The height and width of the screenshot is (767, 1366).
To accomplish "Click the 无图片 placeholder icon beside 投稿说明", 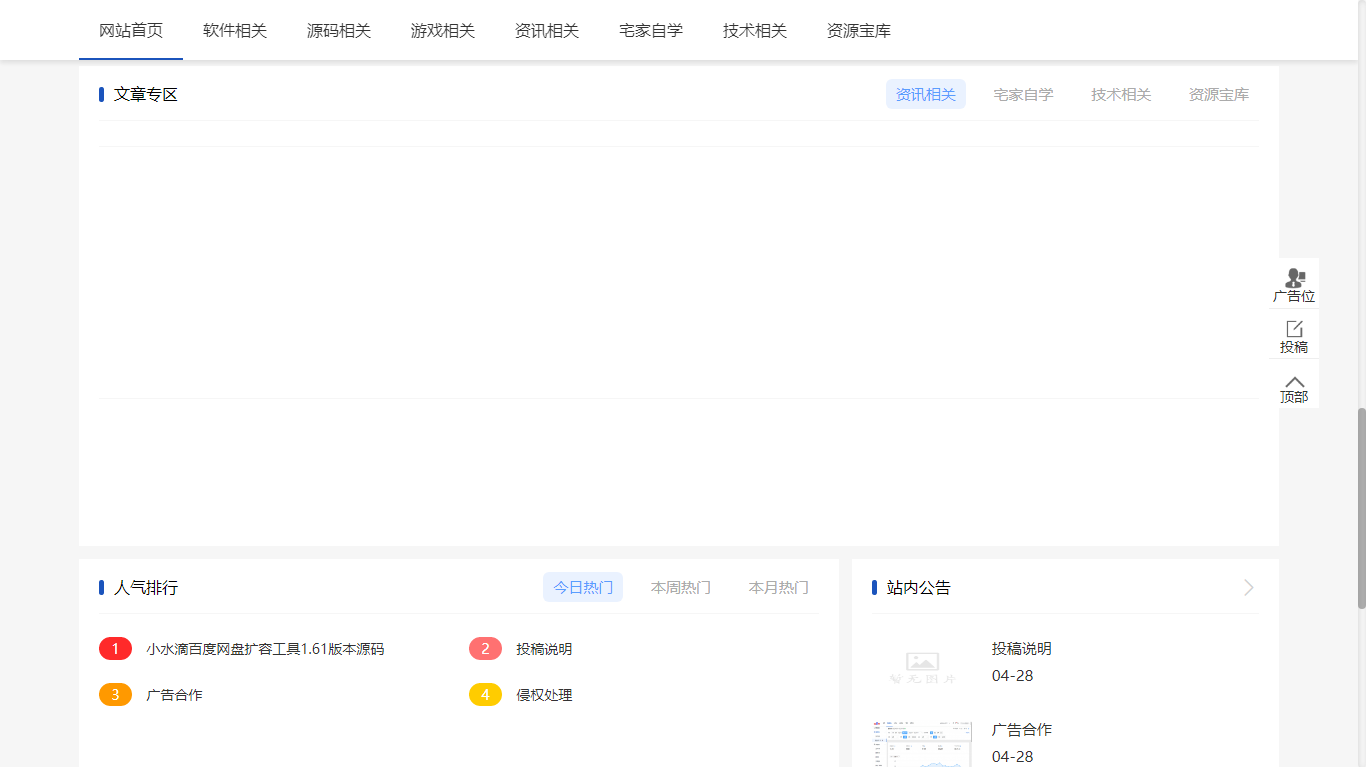I will click(x=920, y=663).
